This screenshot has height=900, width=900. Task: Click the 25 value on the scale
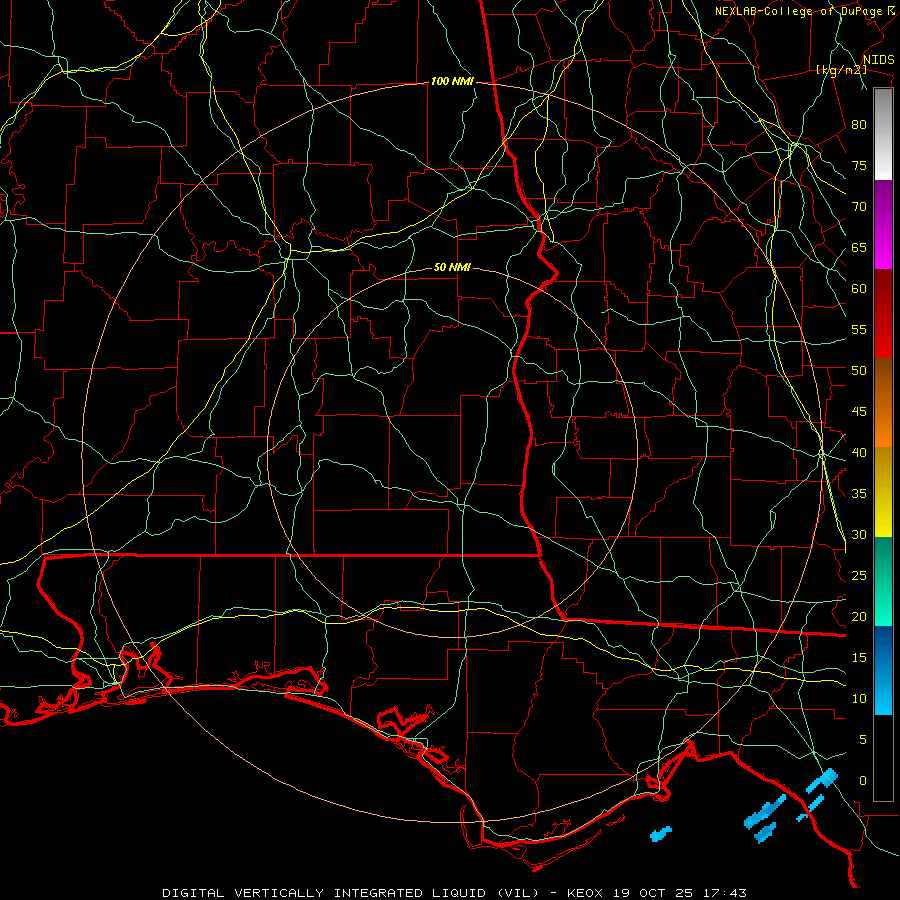tap(859, 576)
